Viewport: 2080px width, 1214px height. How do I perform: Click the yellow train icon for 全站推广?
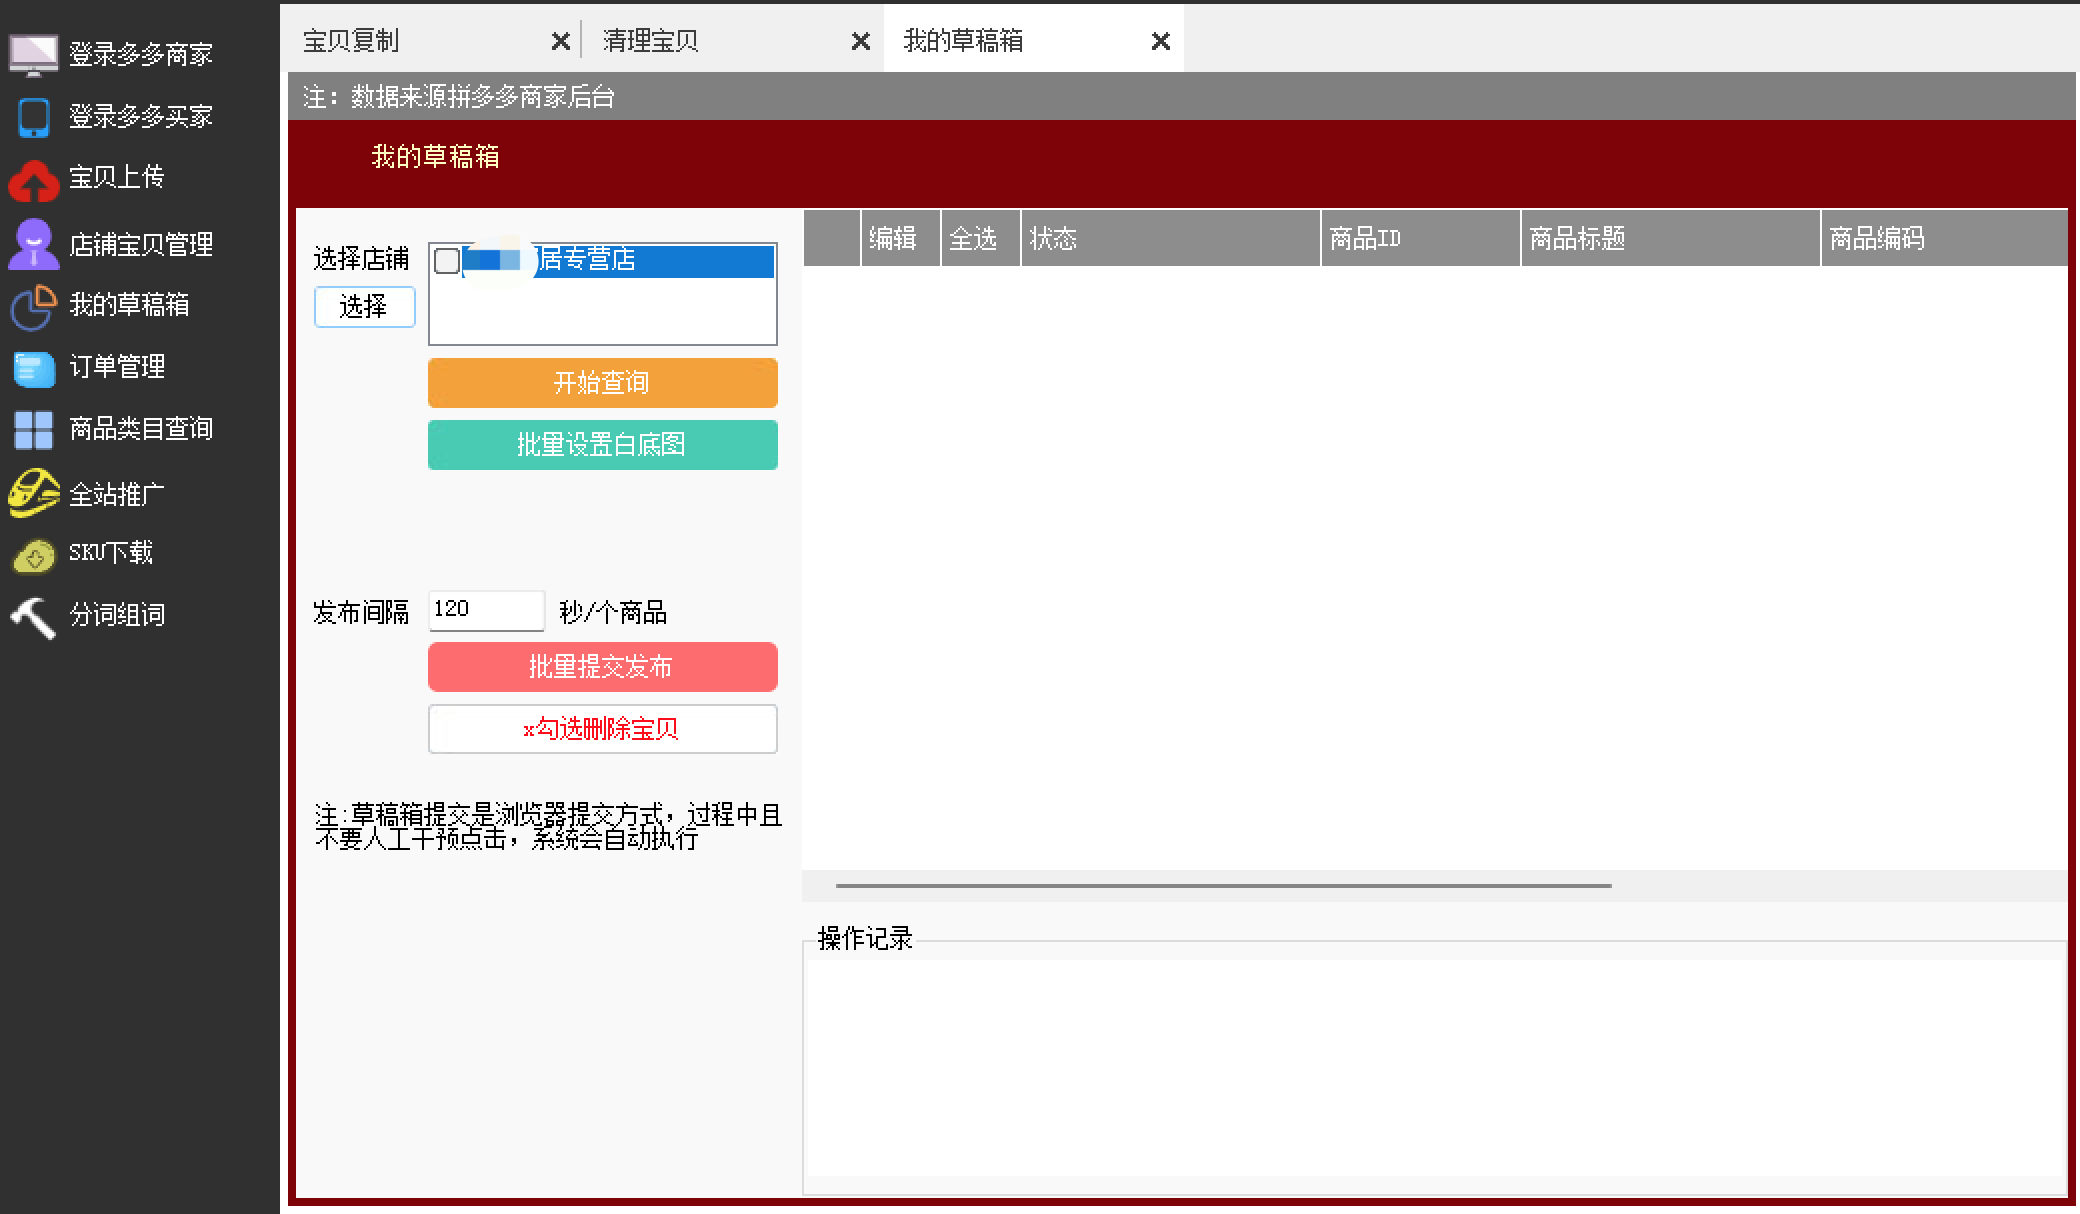pos(33,493)
